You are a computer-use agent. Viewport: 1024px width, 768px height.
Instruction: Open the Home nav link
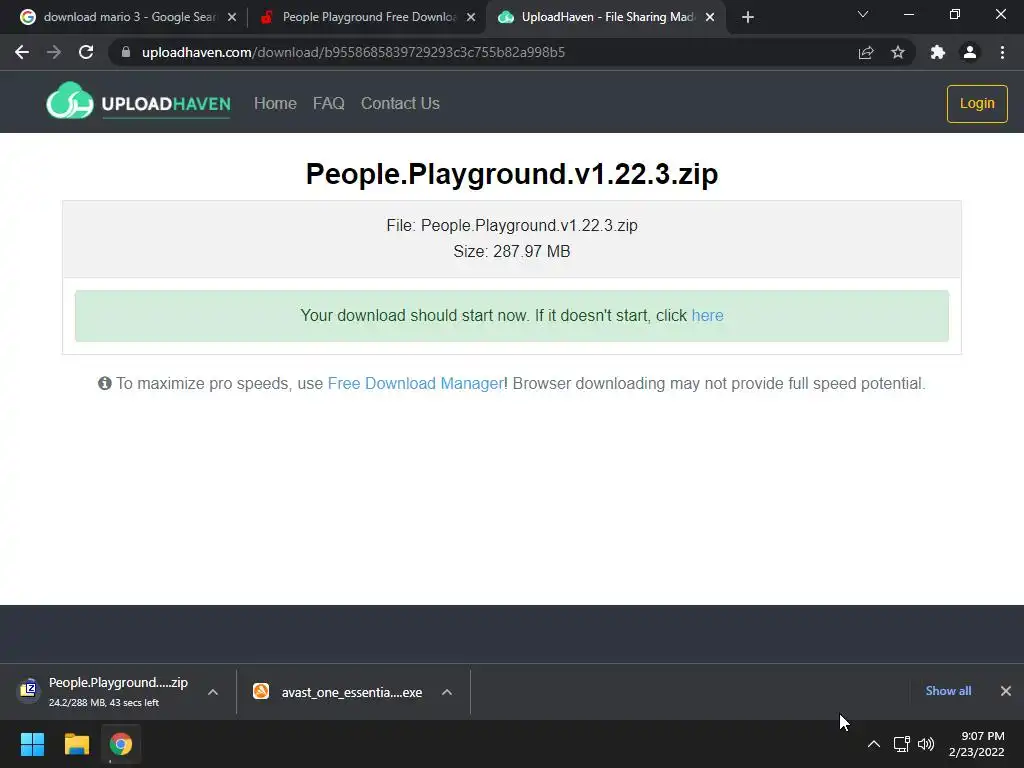coord(275,103)
